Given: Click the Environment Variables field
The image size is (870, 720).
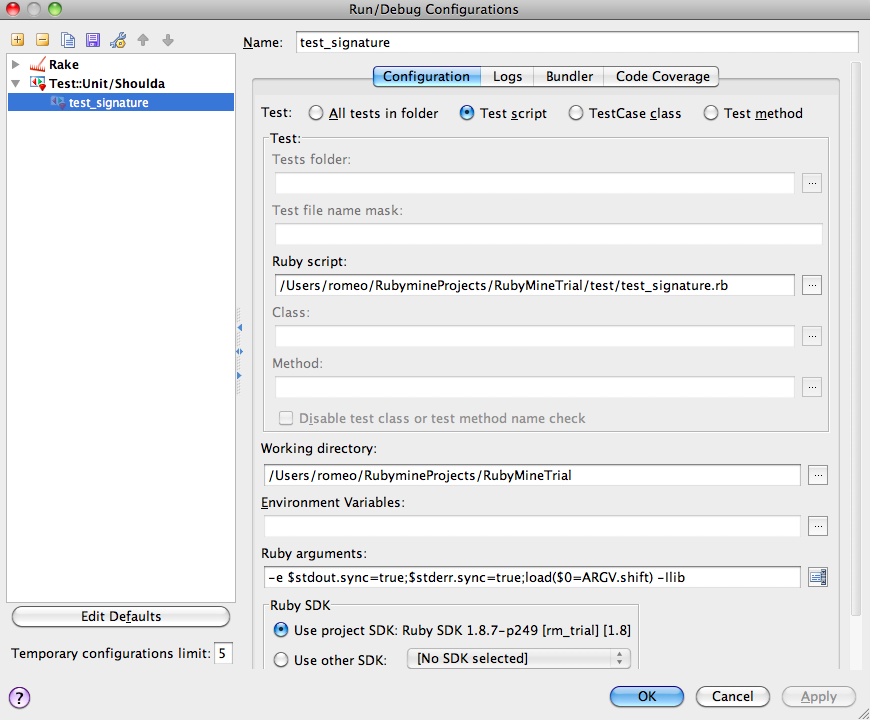Looking at the screenshot, I should pyautogui.click(x=533, y=526).
